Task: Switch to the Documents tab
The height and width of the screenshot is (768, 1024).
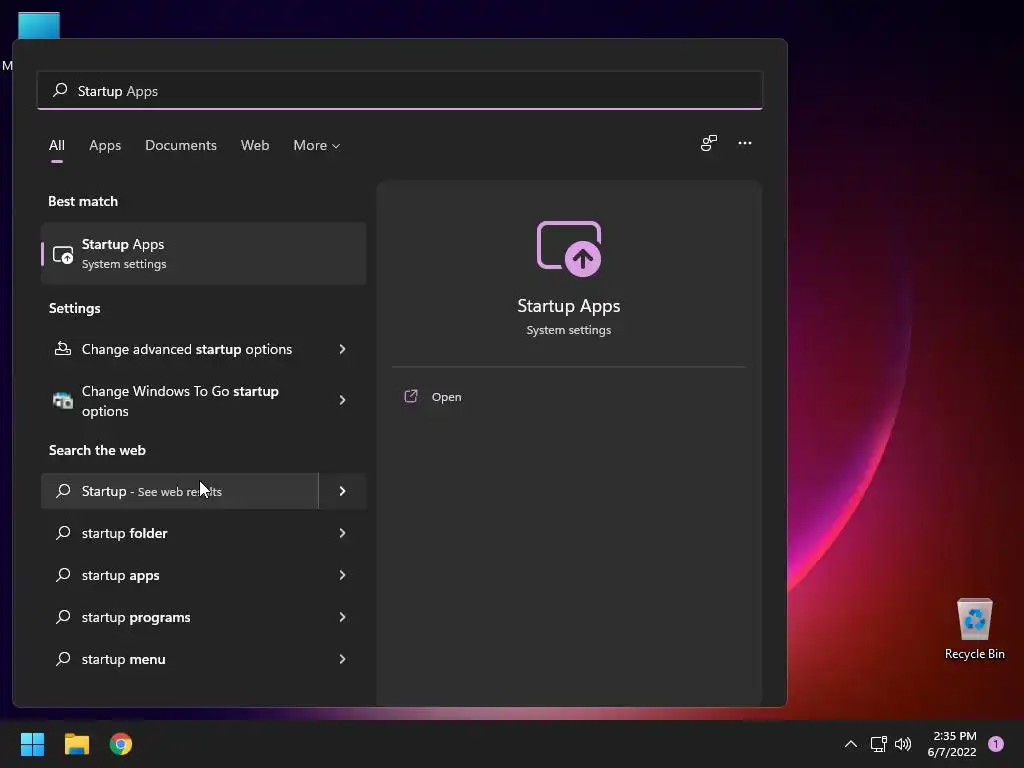Action: coord(181,145)
